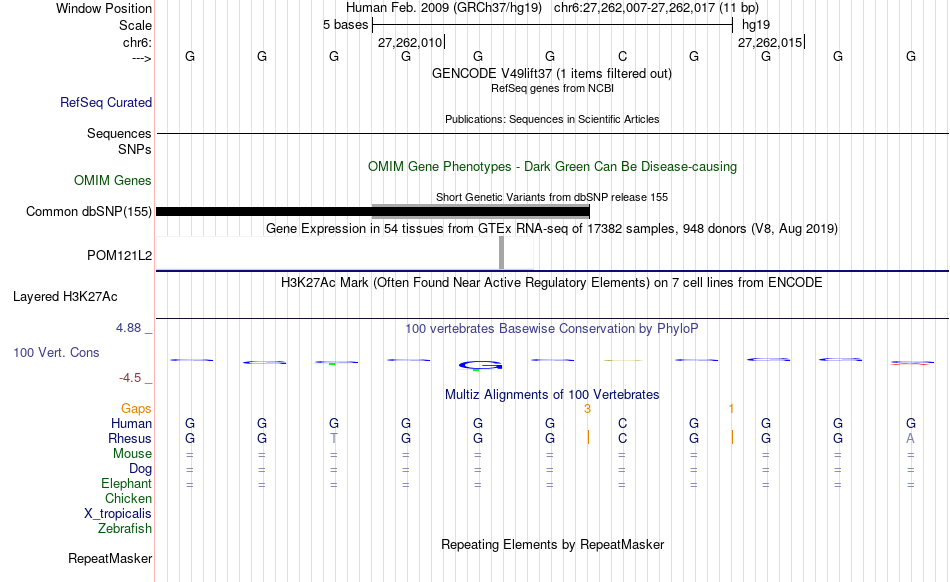This screenshot has height=582, width=950.
Task: Click the Gaps row label
Action: (136, 409)
